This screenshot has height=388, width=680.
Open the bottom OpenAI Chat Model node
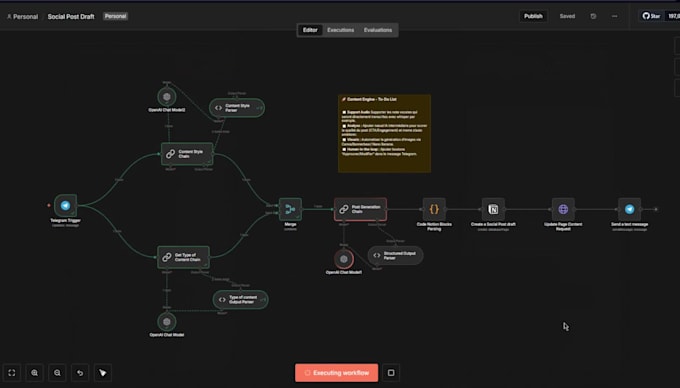point(167,322)
